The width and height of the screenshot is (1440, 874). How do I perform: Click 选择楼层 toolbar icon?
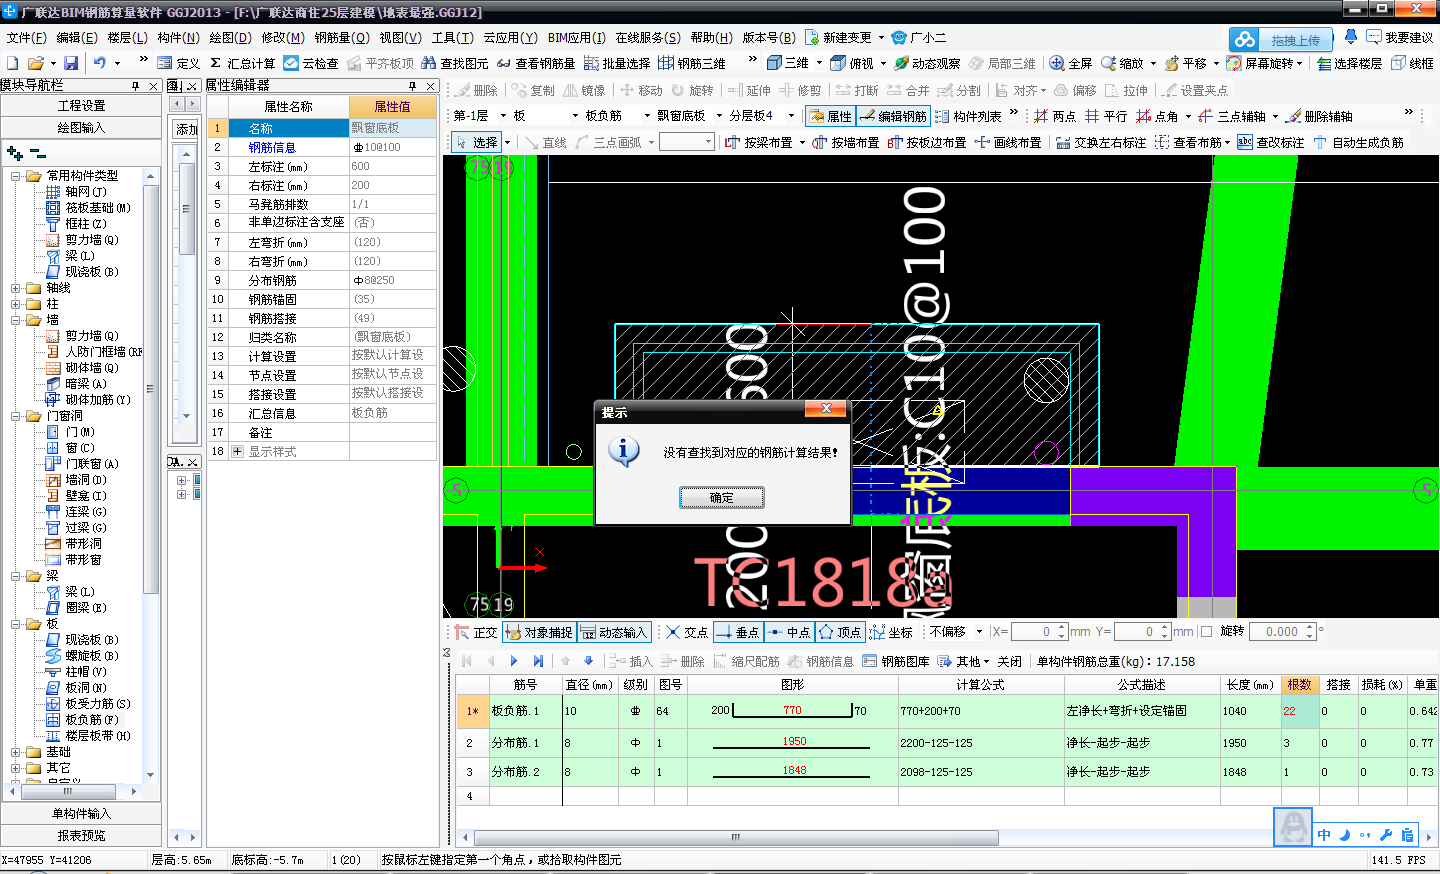coord(1324,63)
